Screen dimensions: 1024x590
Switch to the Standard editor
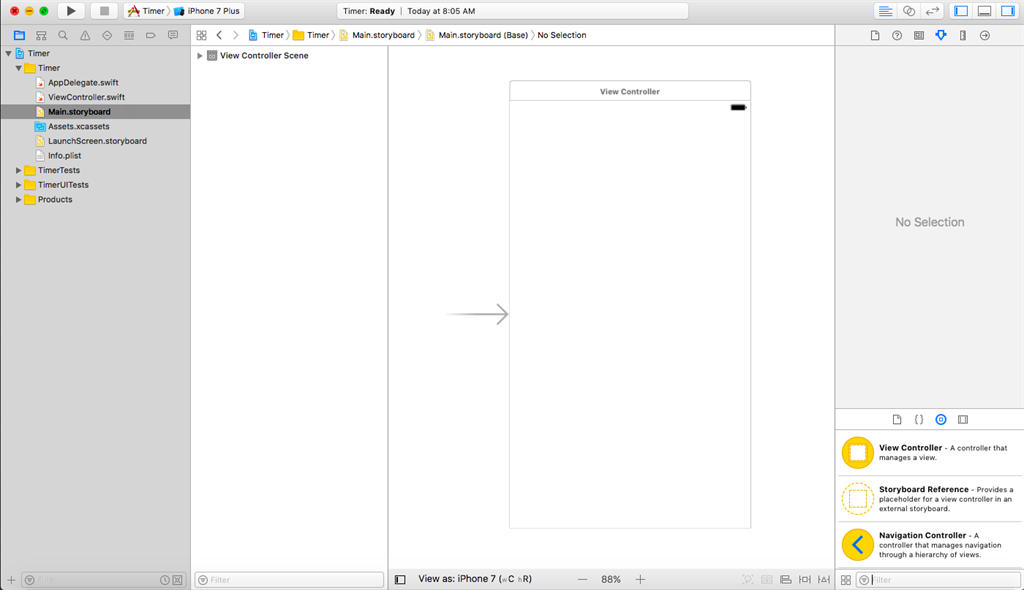coord(885,11)
